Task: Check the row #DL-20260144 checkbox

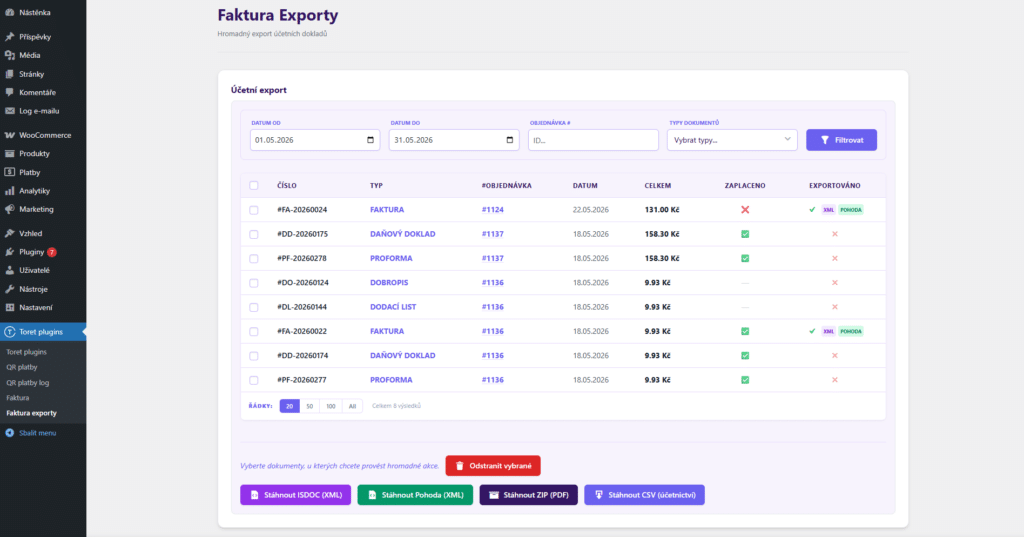Action: (x=254, y=307)
